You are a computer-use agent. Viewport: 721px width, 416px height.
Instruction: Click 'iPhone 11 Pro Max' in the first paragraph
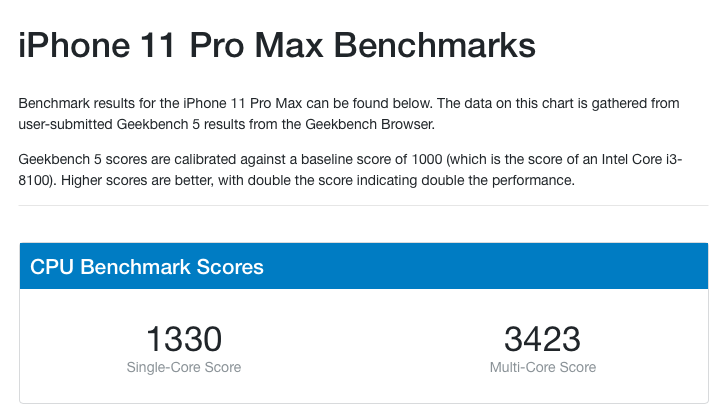[243, 103]
